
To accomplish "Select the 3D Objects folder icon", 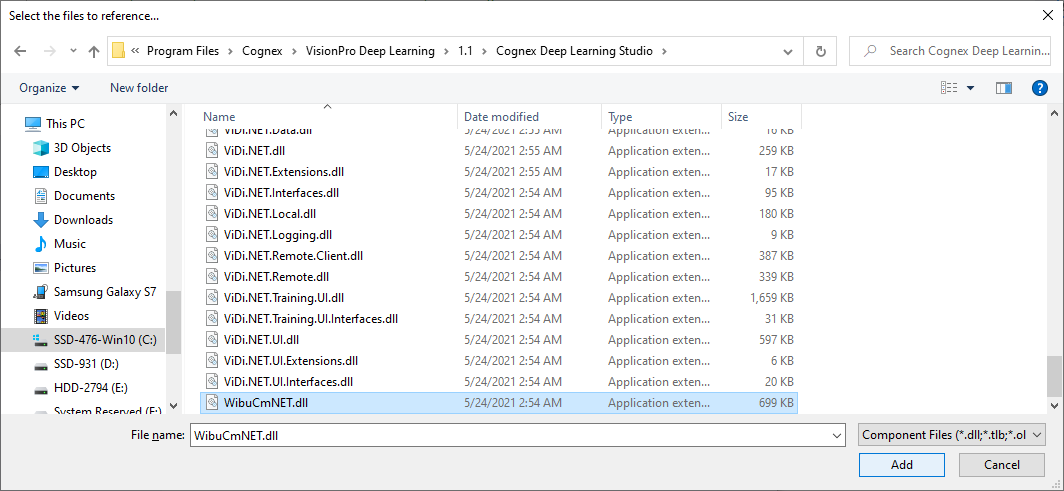I will [x=41, y=148].
